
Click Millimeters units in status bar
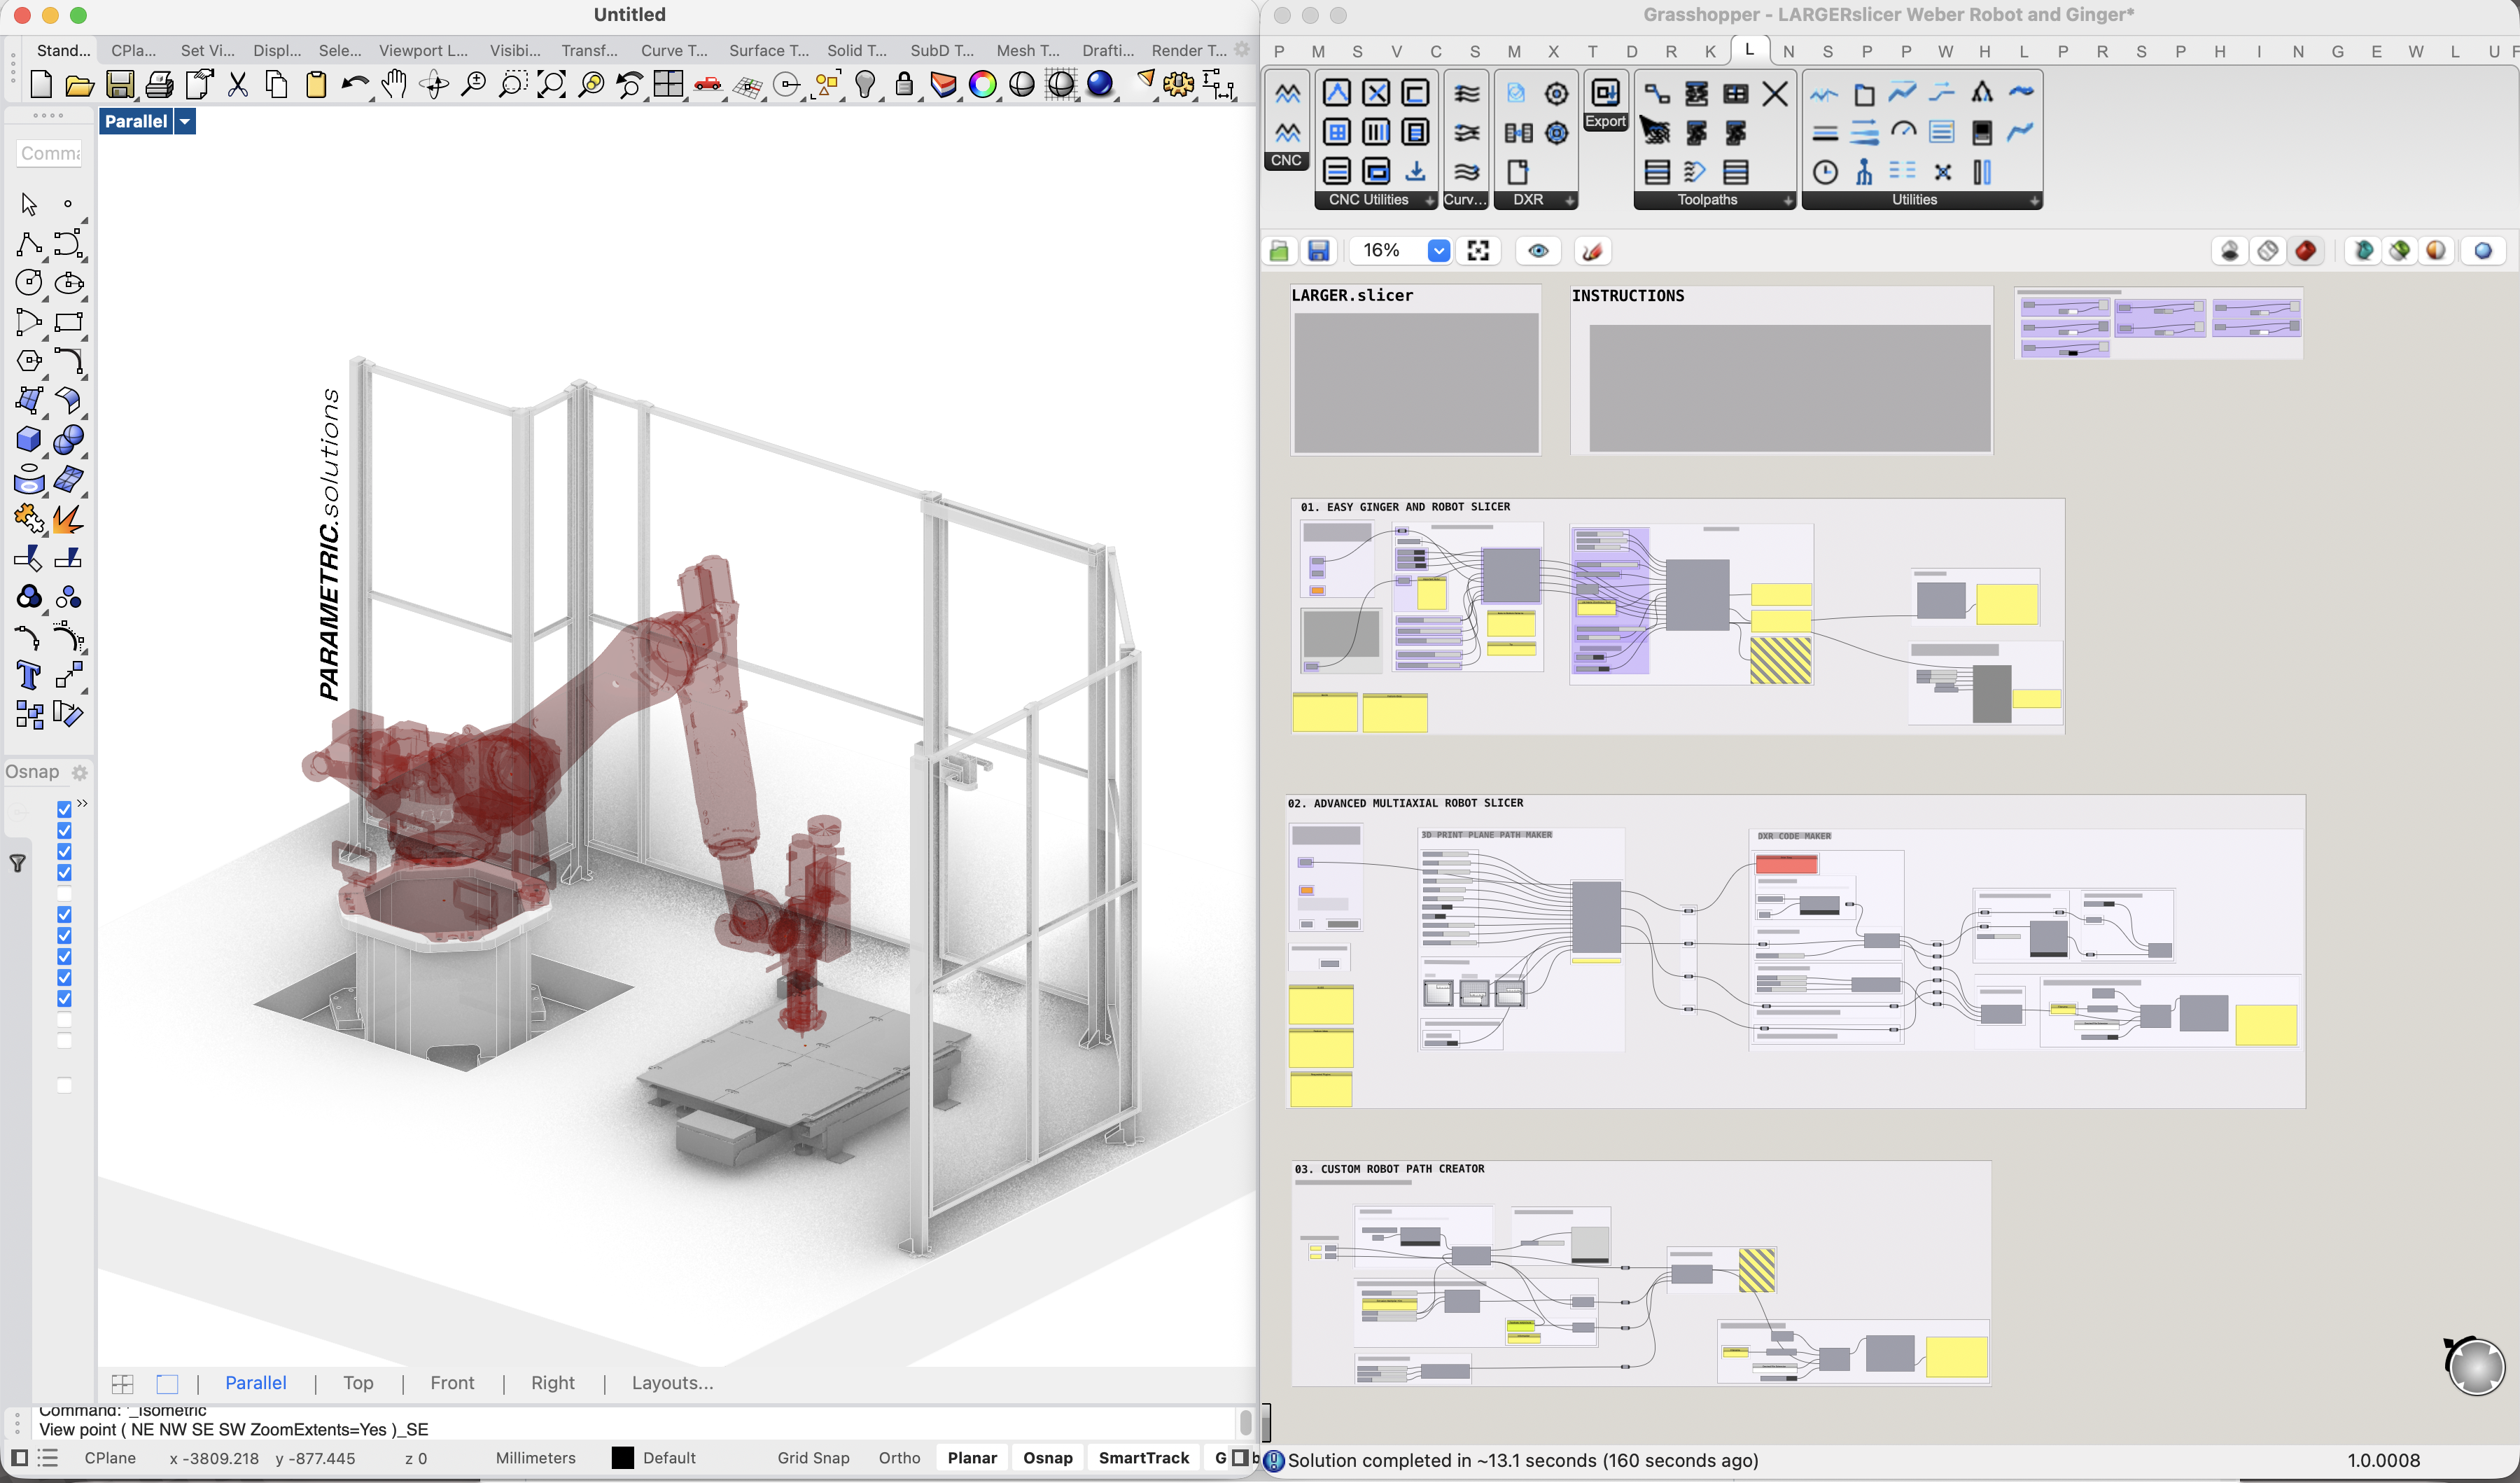535,1458
